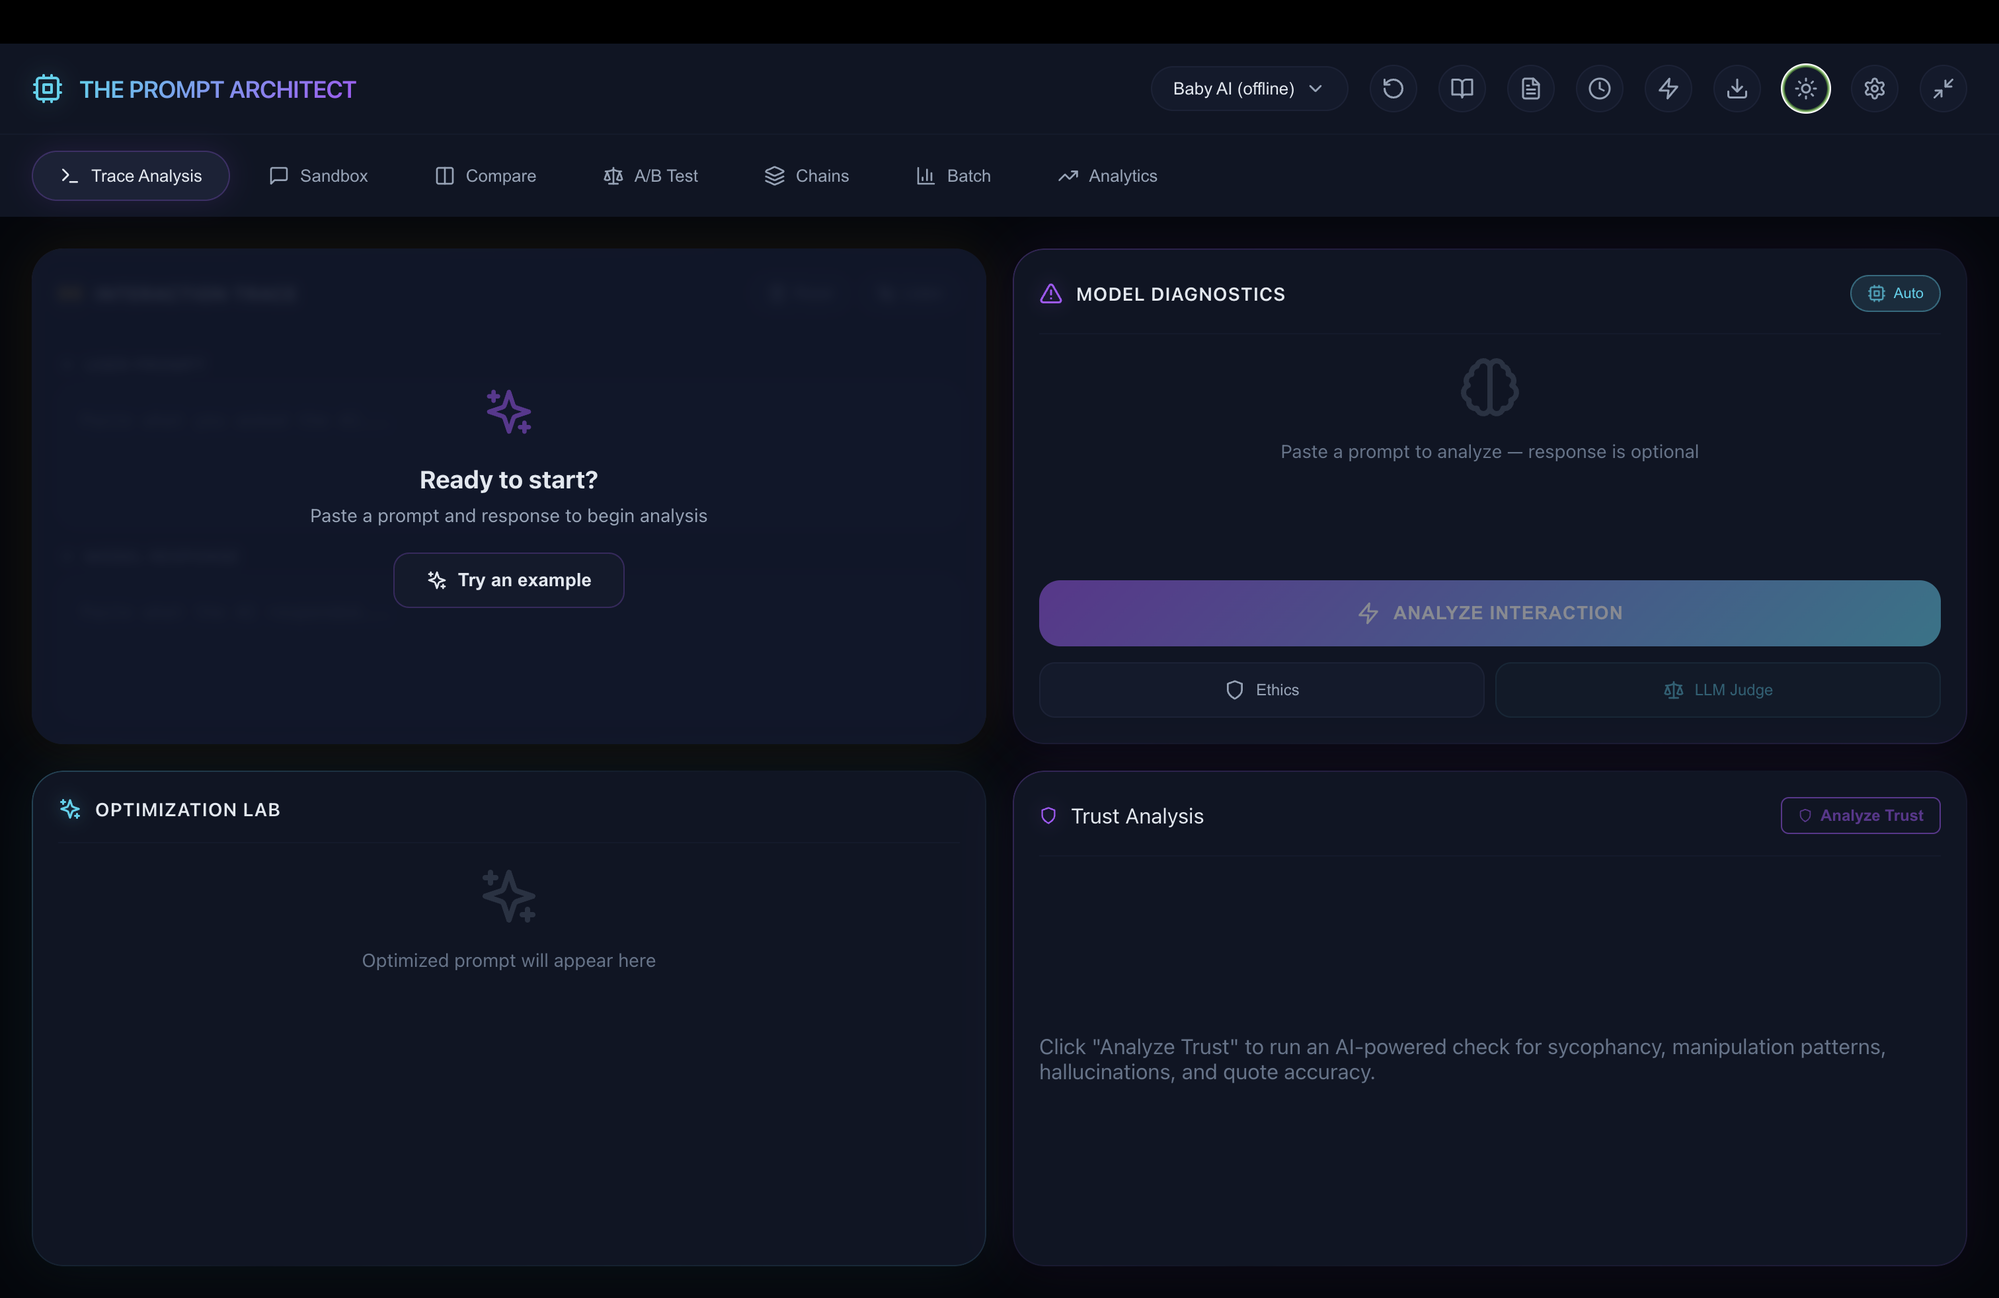This screenshot has width=1999, height=1298.
Task: Open the Chains tab
Action: click(x=807, y=176)
